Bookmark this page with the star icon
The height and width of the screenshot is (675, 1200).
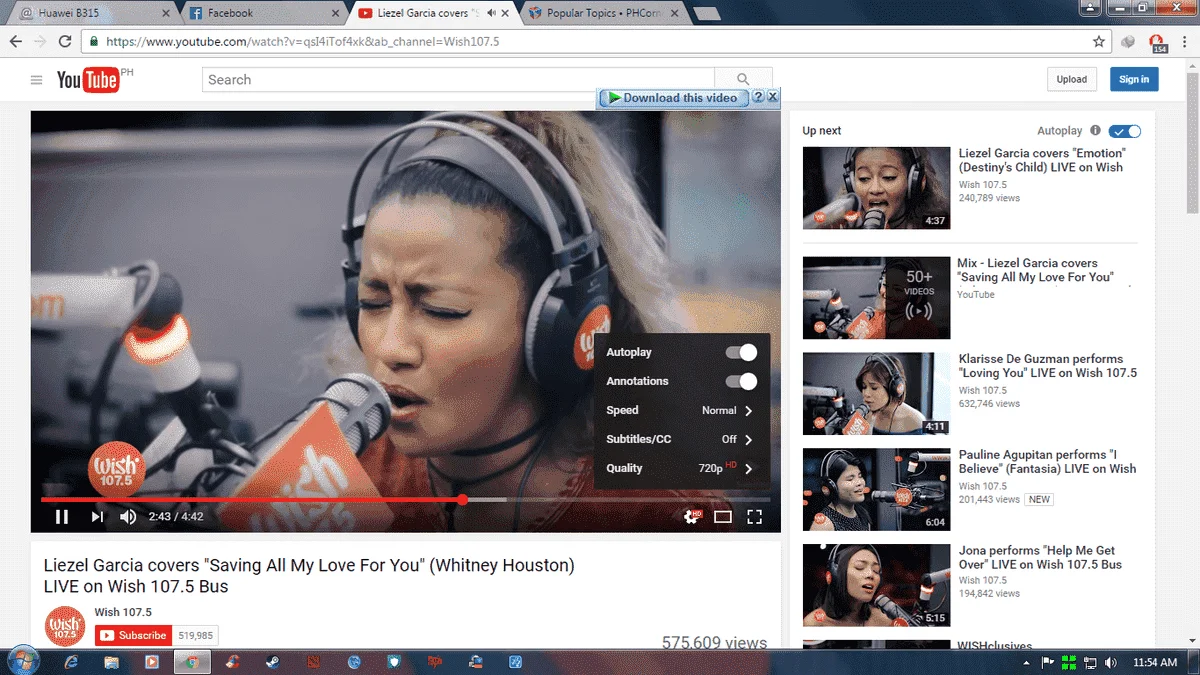pos(1099,42)
